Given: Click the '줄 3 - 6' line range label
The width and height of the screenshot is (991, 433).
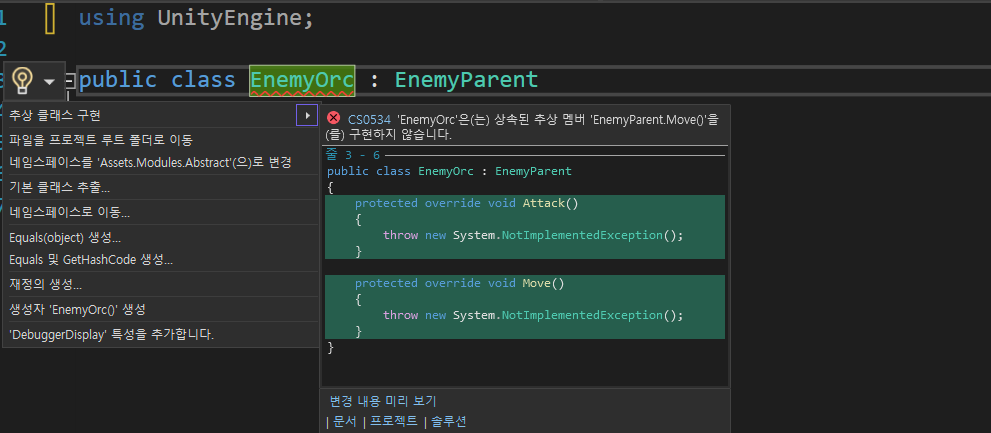Looking at the screenshot, I should [353, 155].
